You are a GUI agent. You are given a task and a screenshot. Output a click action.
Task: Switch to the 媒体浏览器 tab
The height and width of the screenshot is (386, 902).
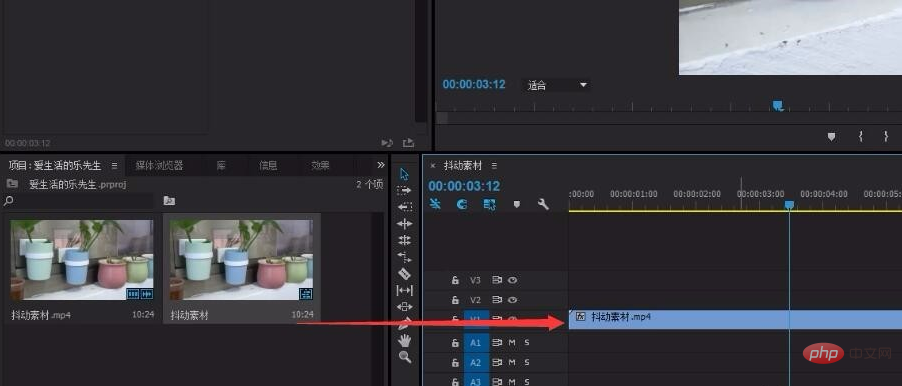point(159,166)
